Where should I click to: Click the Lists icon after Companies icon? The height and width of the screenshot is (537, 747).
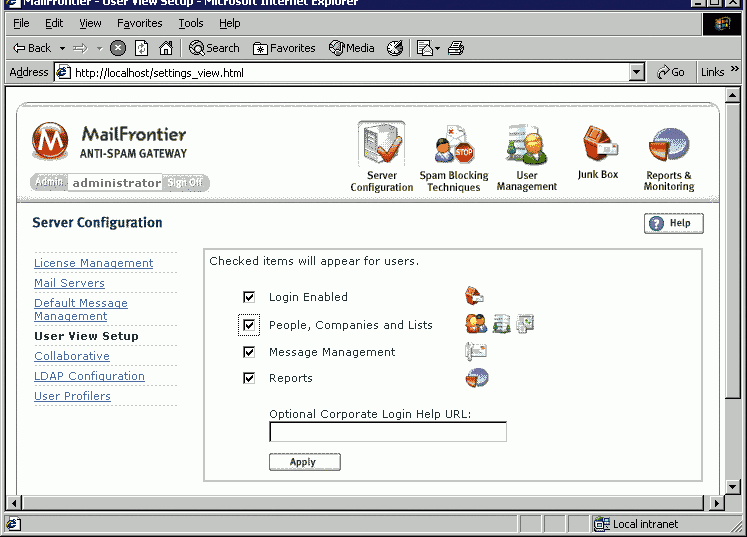tap(525, 324)
